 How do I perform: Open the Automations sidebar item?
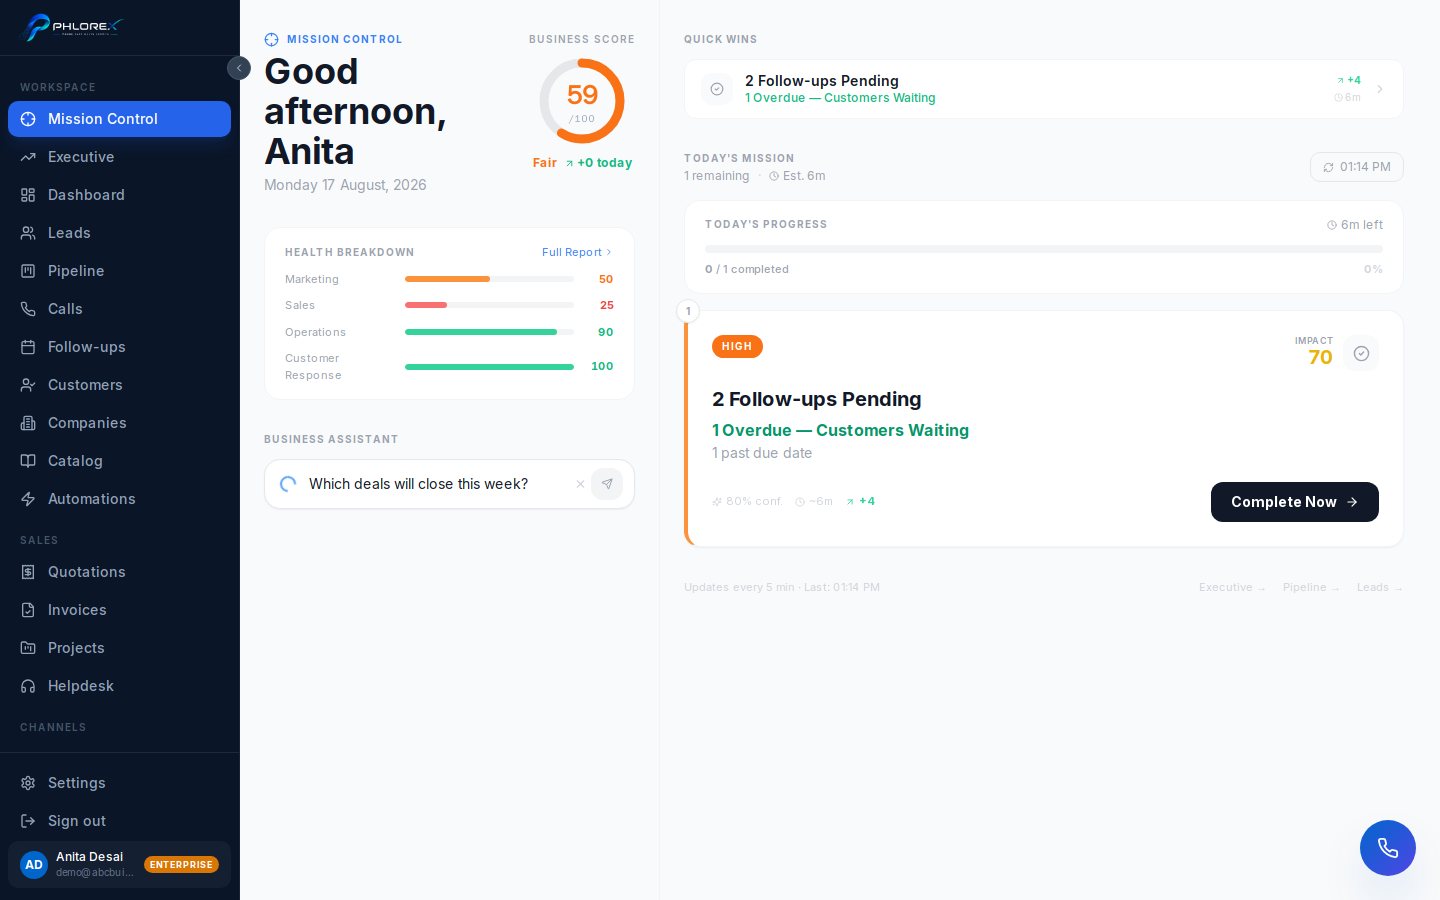[119, 499]
